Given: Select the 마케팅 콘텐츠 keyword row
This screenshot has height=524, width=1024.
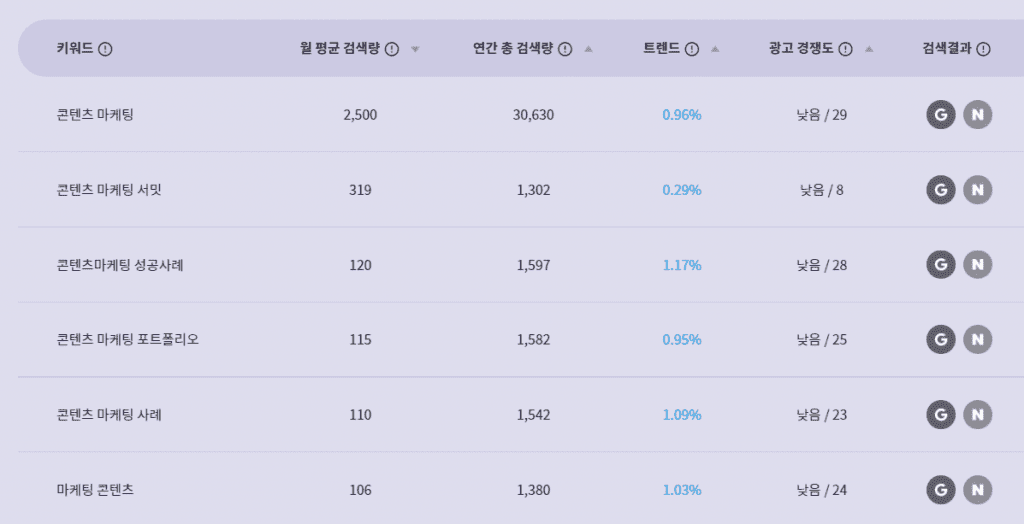Looking at the screenshot, I should click(520, 489).
